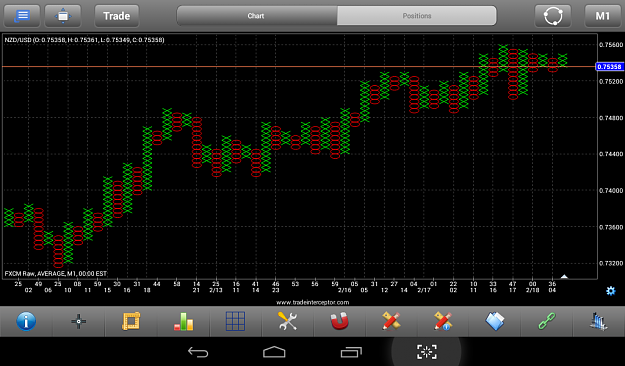Viewport: 625px width, 366px height.
Task: Tap the 2/18 date label on time axis
Action: (533, 290)
